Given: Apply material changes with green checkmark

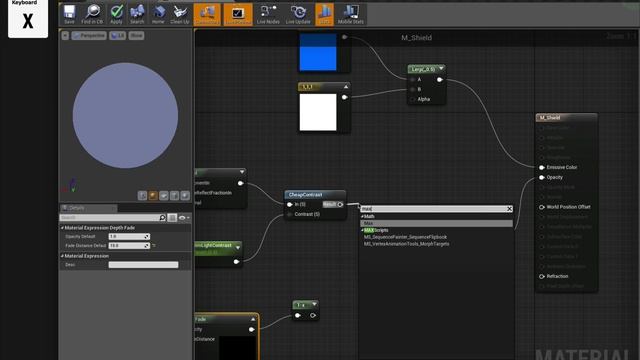Looking at the screenshot, I should 116,14.
